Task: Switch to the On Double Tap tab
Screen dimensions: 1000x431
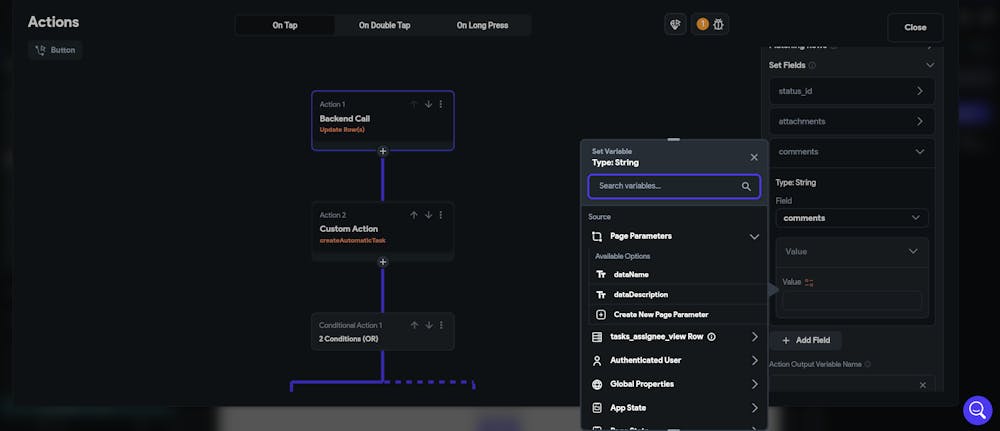Action: pos(385,26)
